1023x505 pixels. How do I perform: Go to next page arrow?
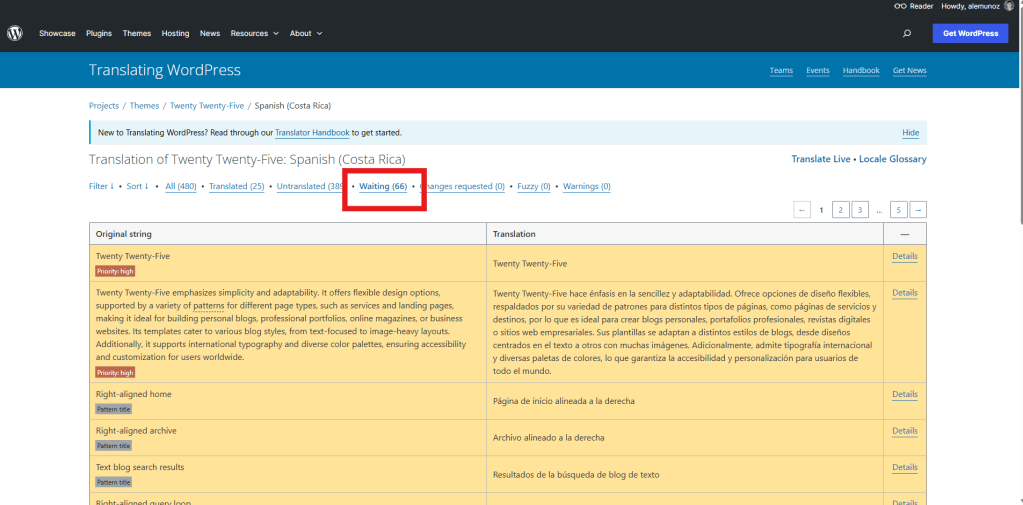(919, 210)
